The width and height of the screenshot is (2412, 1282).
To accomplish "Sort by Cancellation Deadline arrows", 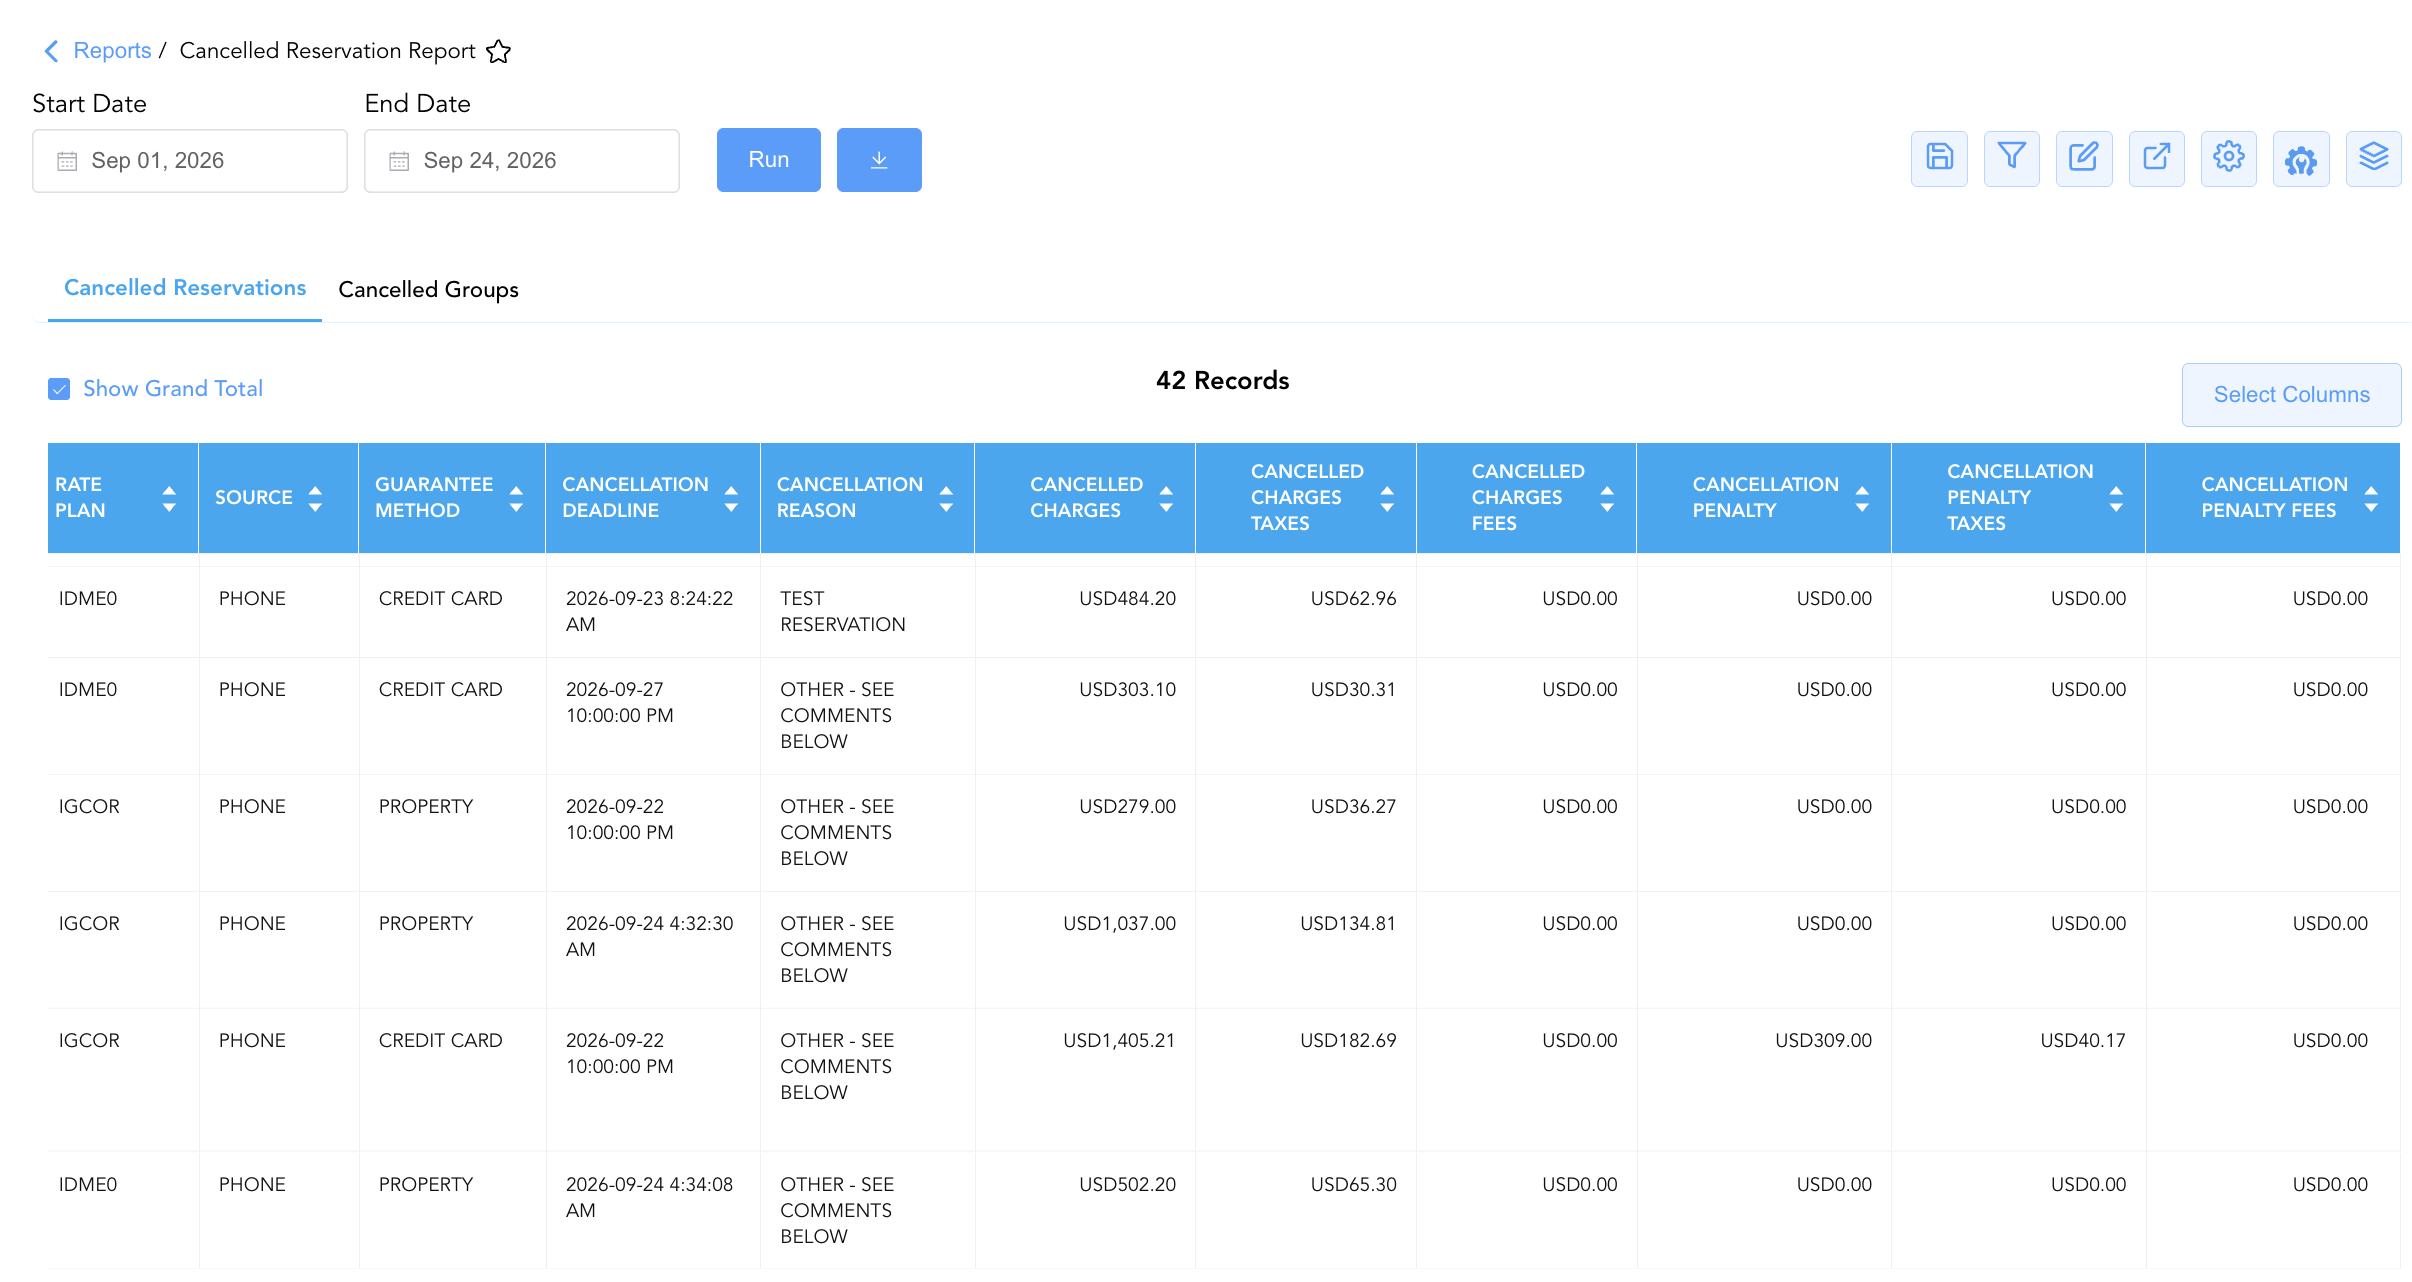I will (x=731, y=498).
